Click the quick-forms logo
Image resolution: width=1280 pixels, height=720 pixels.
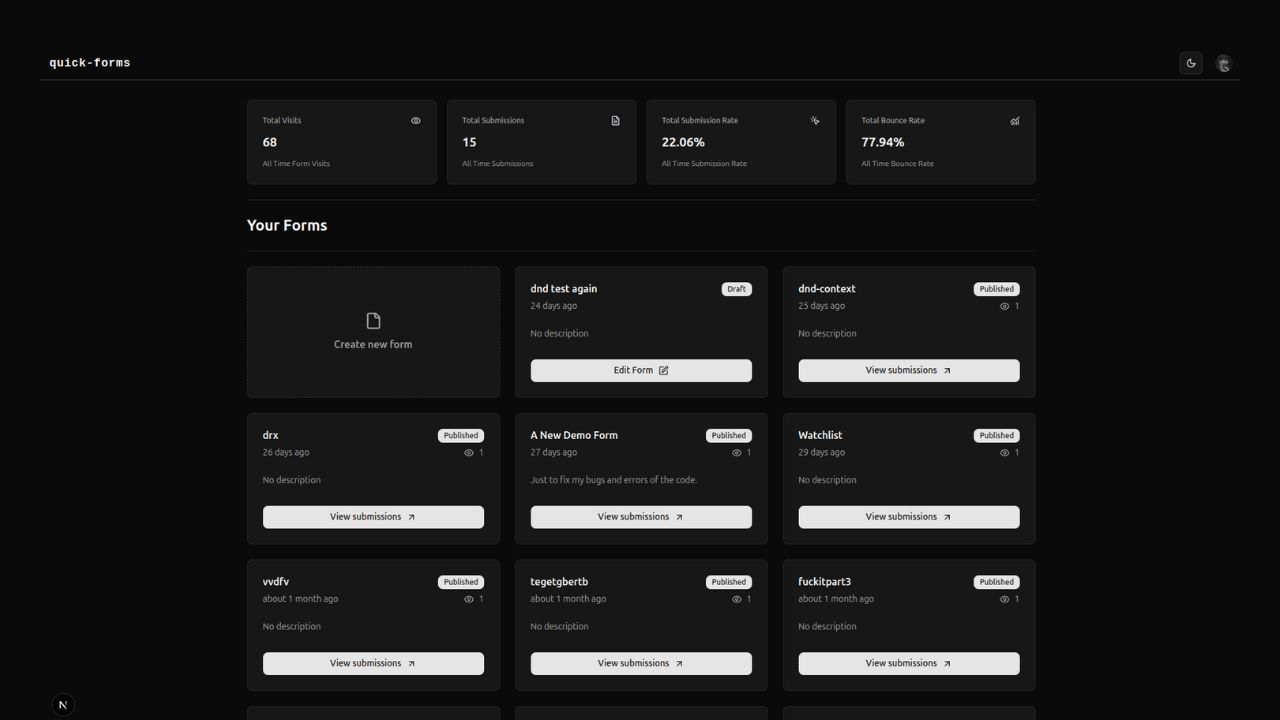[89, 62]
